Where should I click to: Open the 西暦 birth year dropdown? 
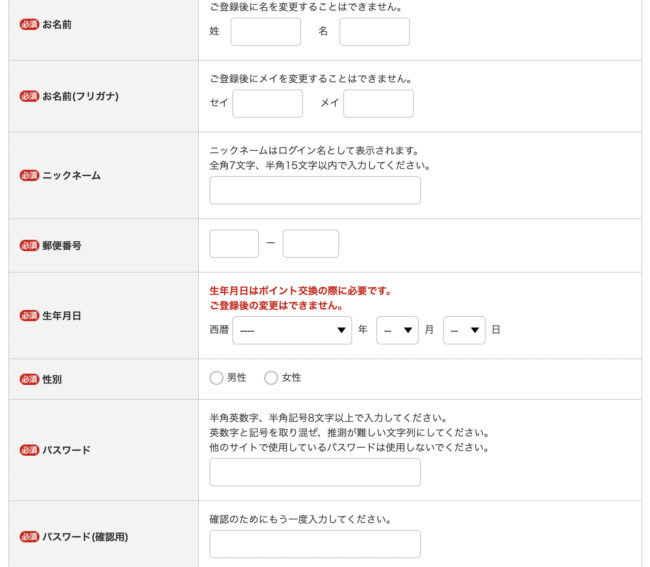tap(292, 330)
